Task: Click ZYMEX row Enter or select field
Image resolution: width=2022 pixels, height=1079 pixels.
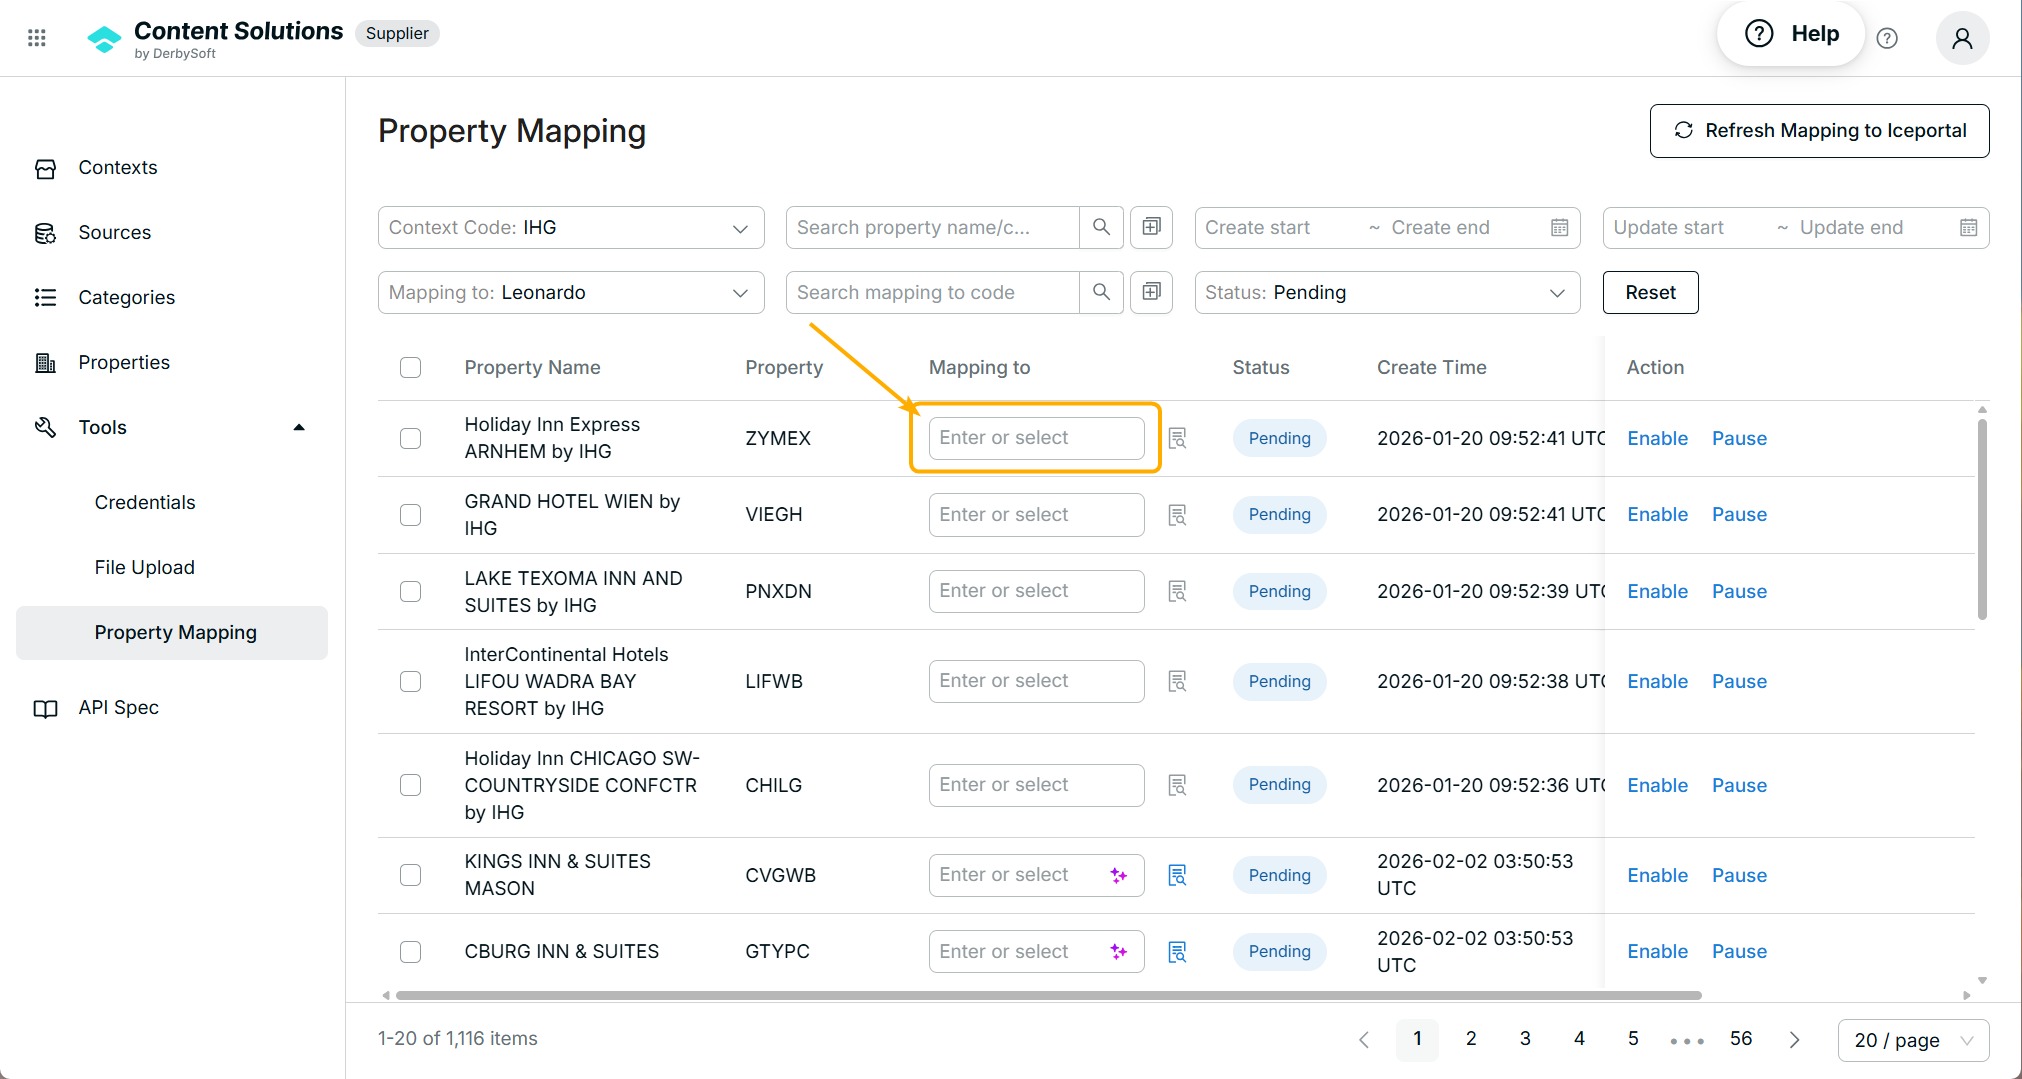Action: click(1036, 438)
